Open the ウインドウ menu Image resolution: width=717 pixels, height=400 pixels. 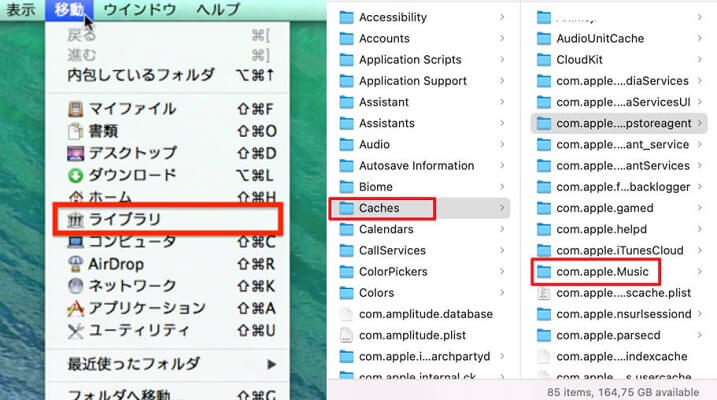(x=140, y=10)
